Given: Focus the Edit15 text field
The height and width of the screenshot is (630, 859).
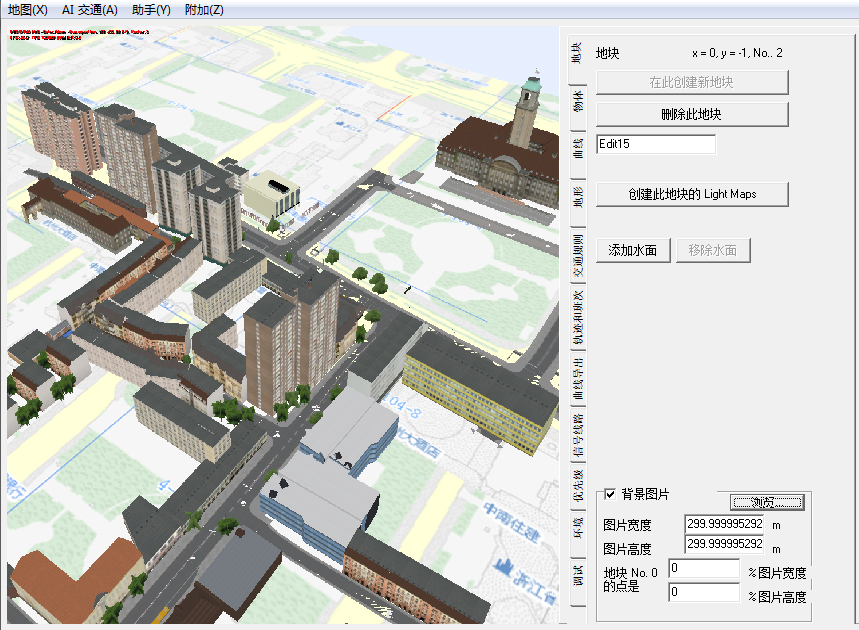Looking at the screenshot, I should pos(655,144).
